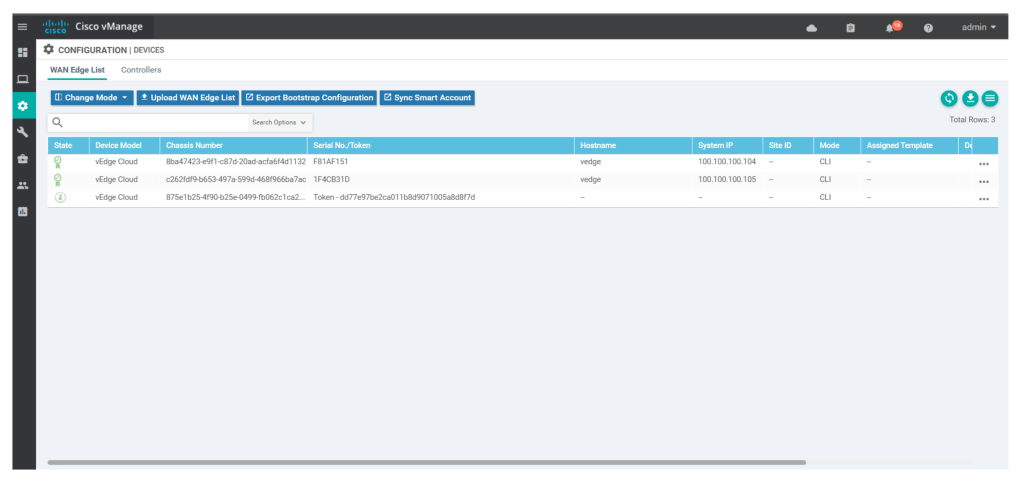The image size is (1024, 483).
Task: Click the cloud icon in top bar
Action: coord(811,28)
